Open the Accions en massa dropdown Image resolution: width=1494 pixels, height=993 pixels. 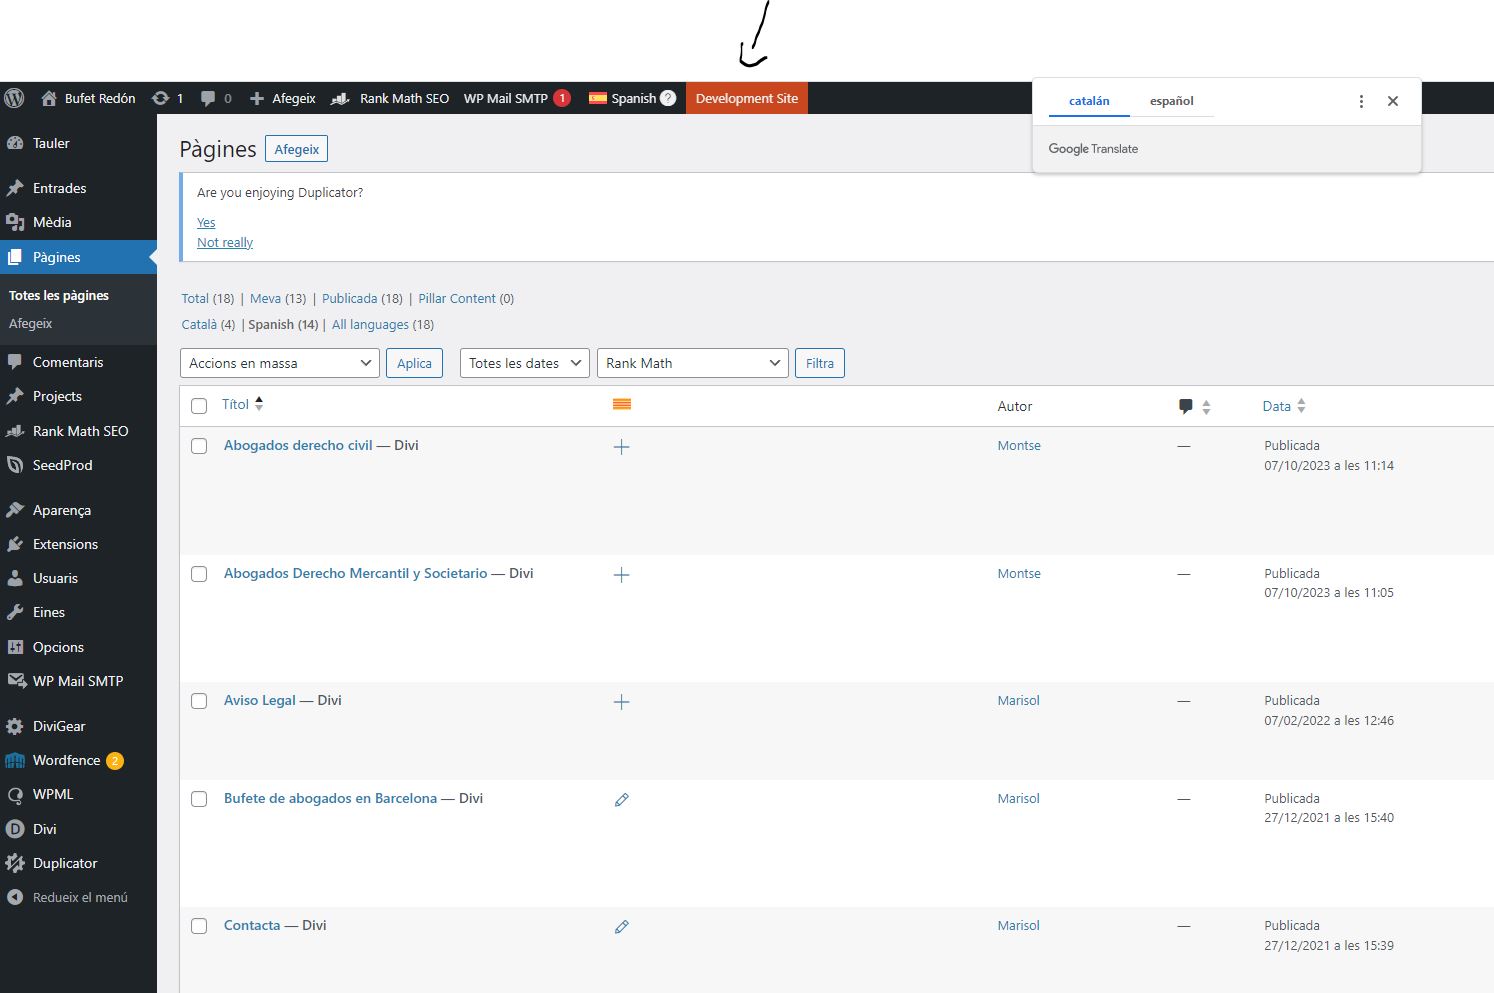(280, 363)
